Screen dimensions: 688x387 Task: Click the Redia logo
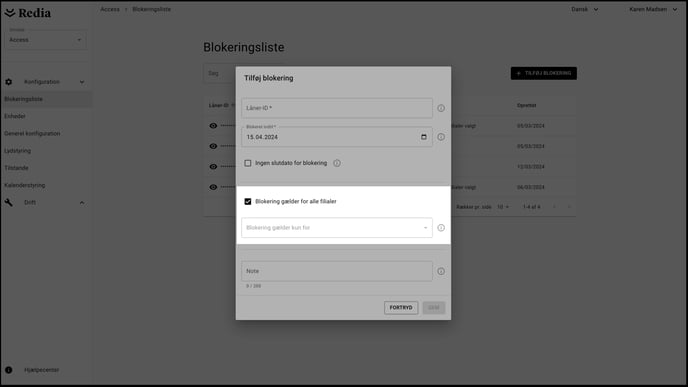pyautogui.click(x=28, y=13)
